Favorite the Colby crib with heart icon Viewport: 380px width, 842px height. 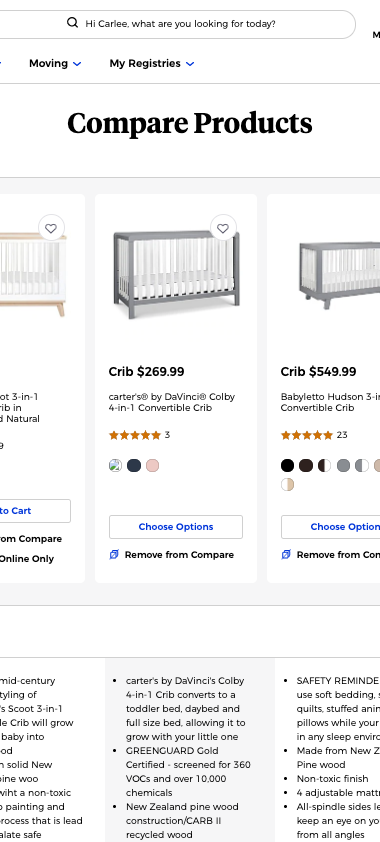pyautogui.click(x=223, y=228)
